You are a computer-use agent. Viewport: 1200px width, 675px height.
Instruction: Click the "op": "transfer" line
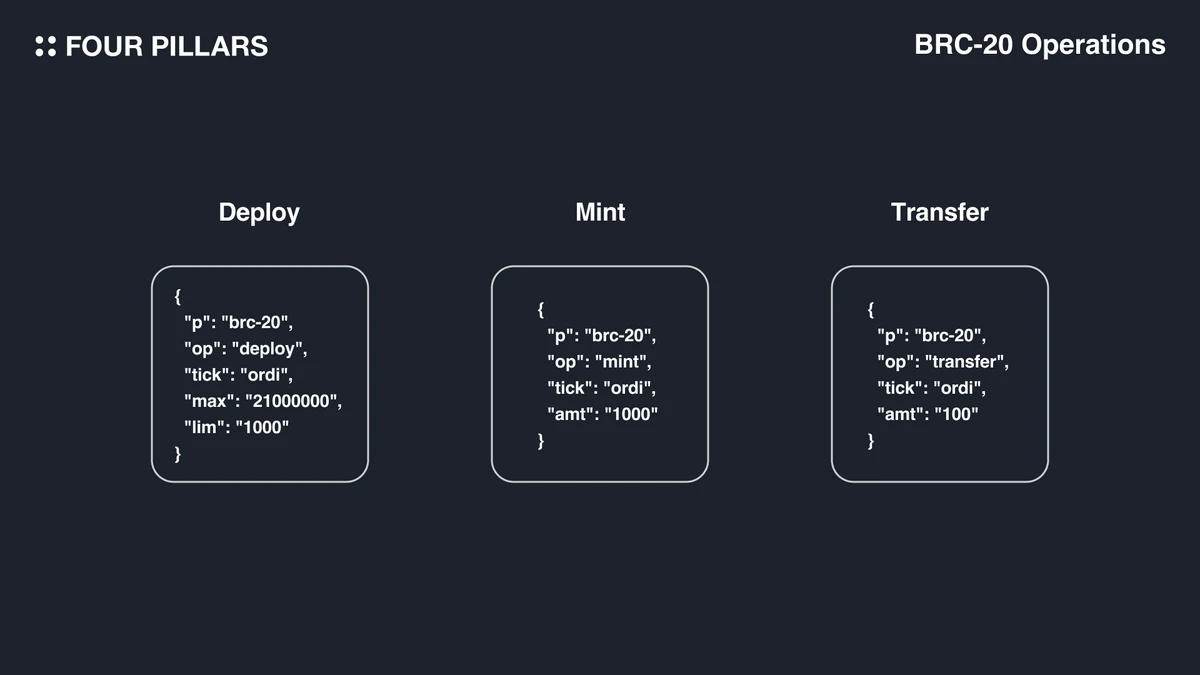click(943, 362)
